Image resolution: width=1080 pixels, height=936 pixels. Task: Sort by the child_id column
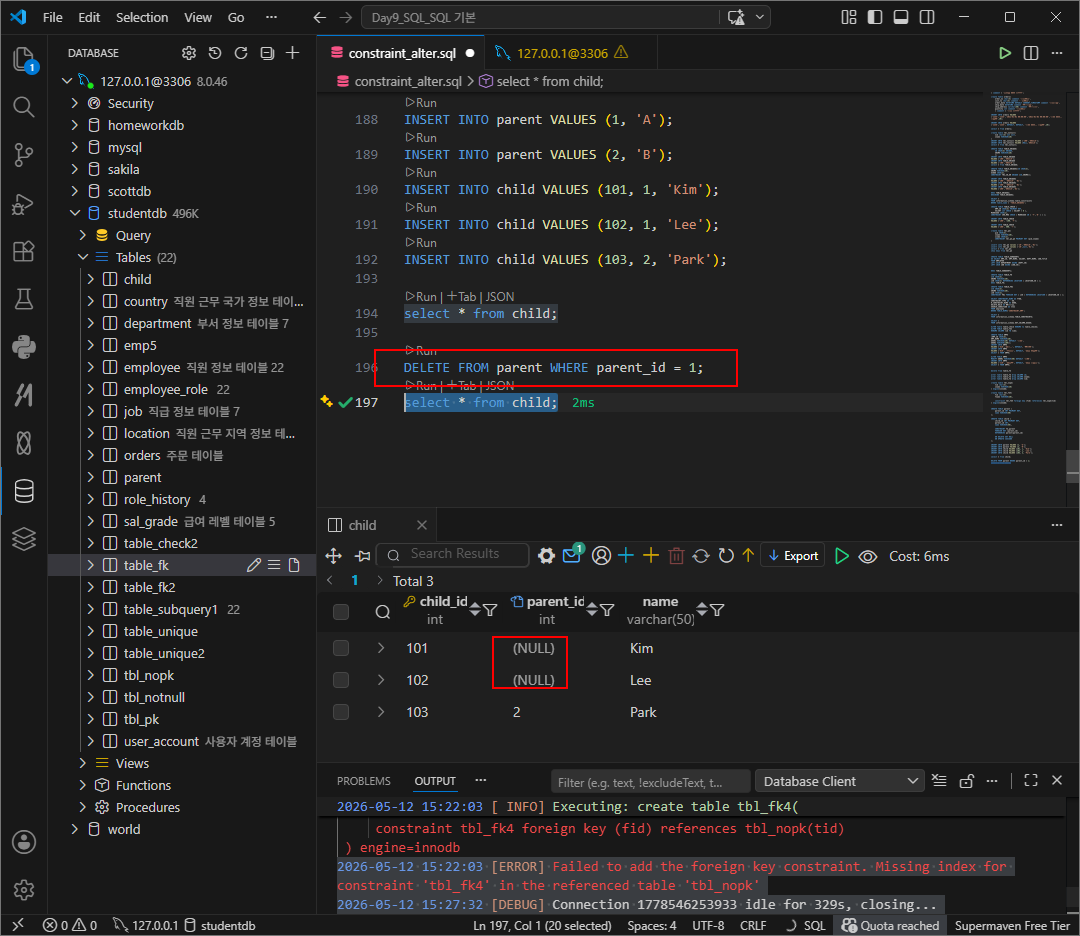pyautogui.click(x=475, y=610)
